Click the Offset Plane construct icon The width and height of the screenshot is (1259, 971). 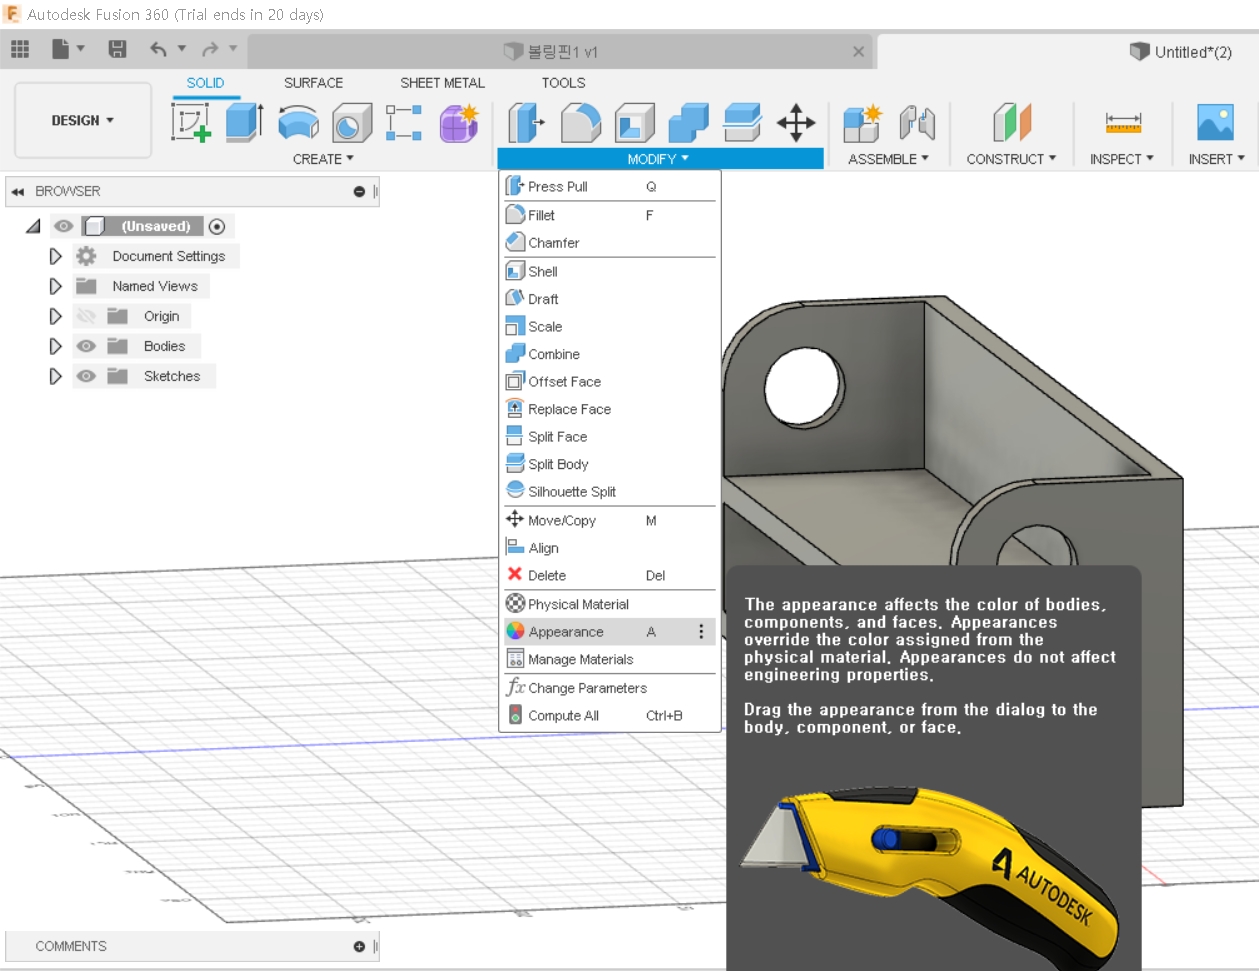pos(1011,123)
